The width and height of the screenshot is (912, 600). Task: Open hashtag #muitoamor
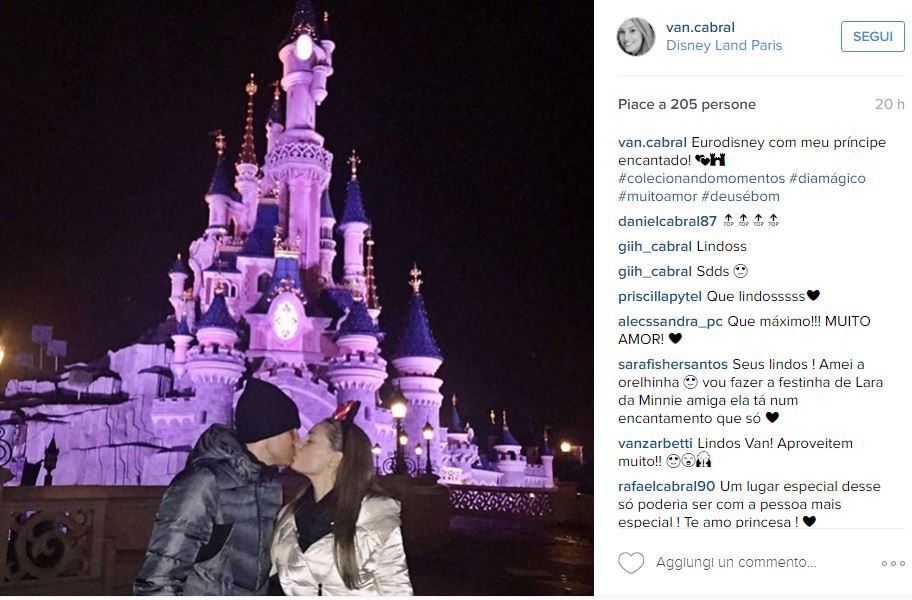[657, 197]
